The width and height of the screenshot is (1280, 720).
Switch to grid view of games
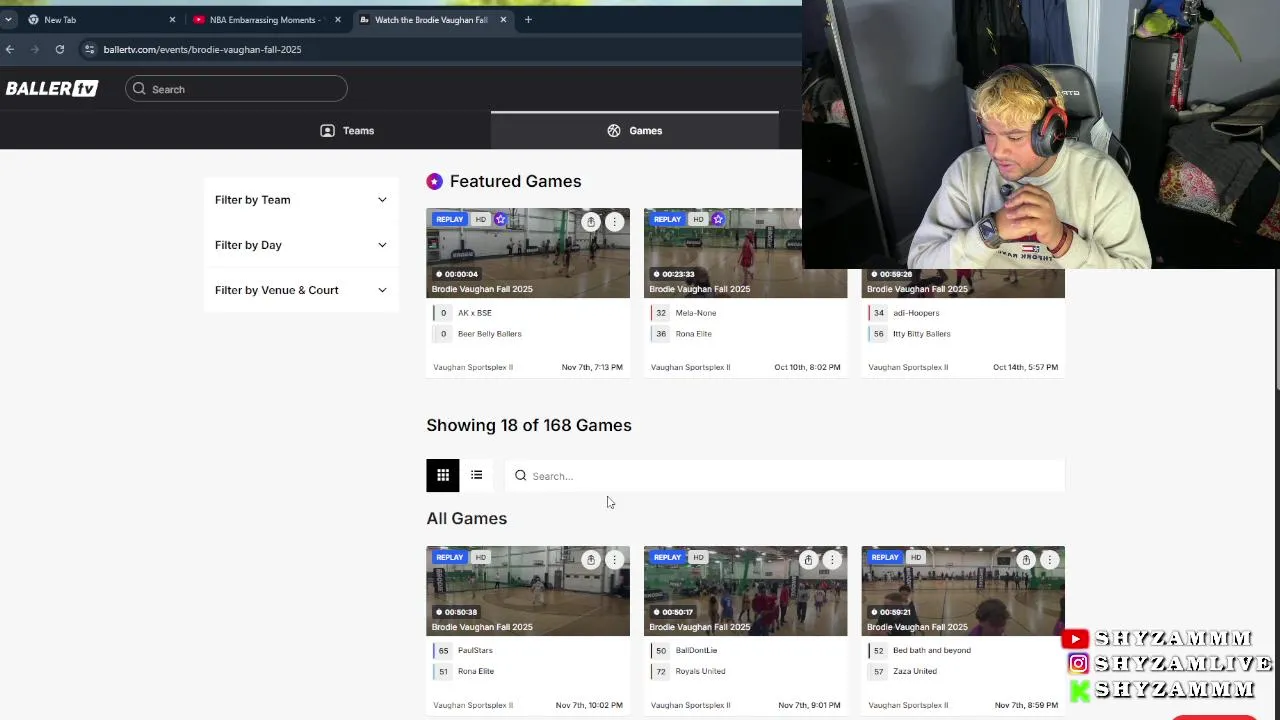[443, 476]
